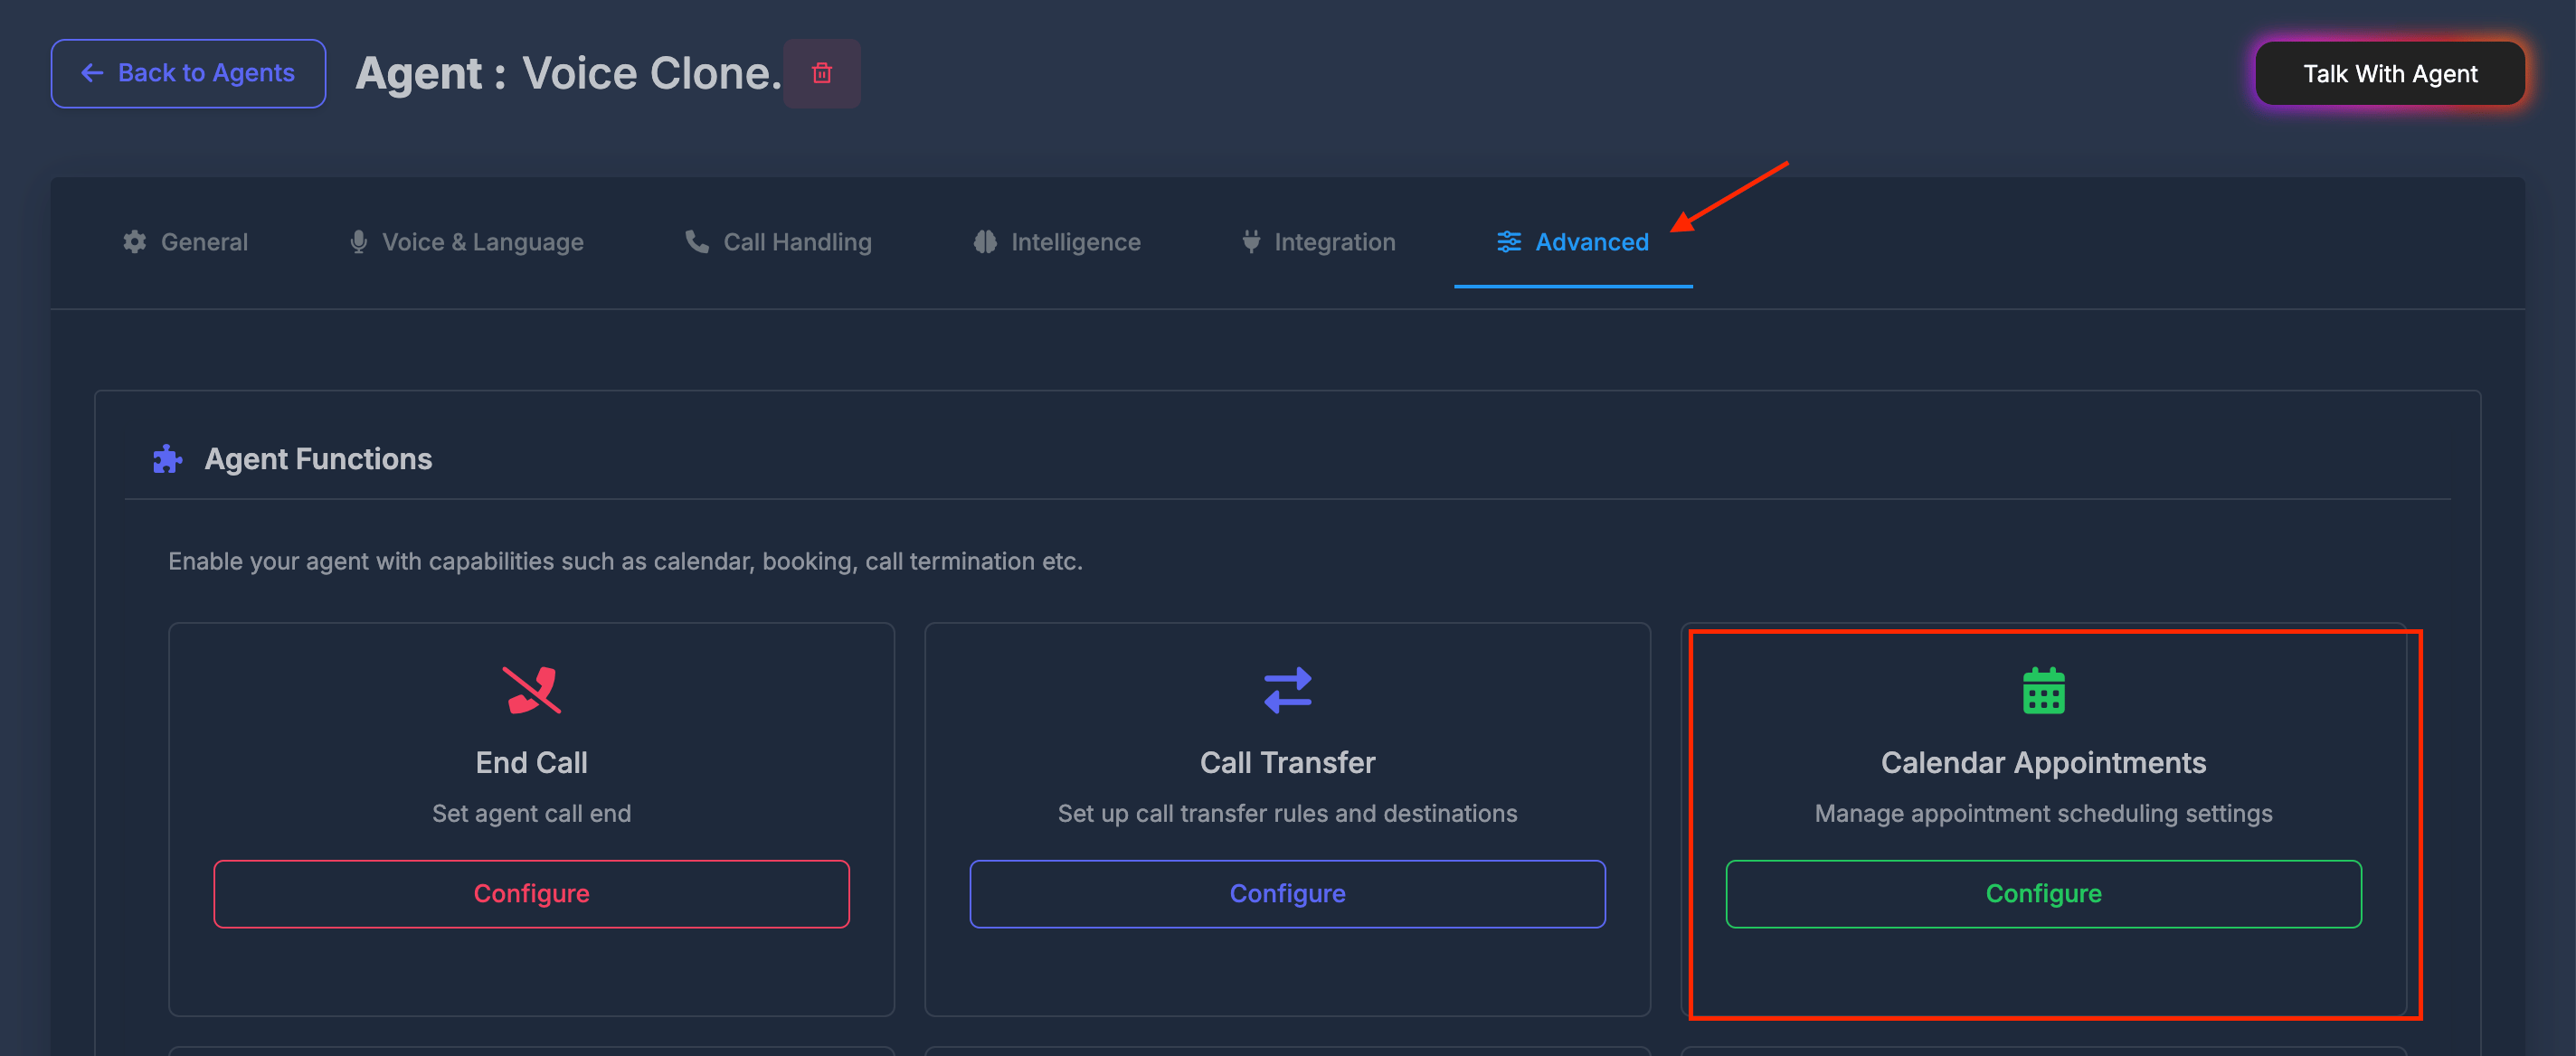Screen dimensions: 2576x1056
Task: Click the Call Transfer arrows icon
Action: (1288, 690)
